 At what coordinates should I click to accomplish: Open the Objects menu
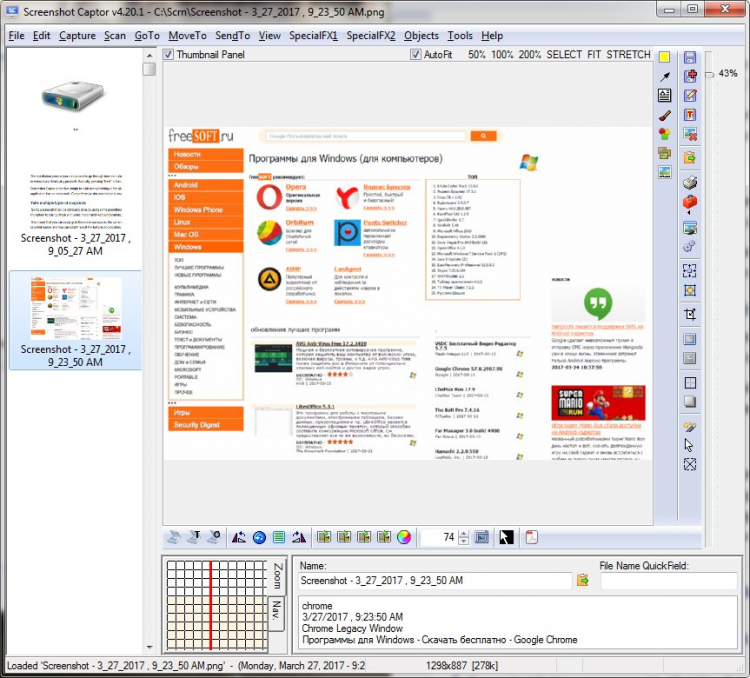click(421, 35)
